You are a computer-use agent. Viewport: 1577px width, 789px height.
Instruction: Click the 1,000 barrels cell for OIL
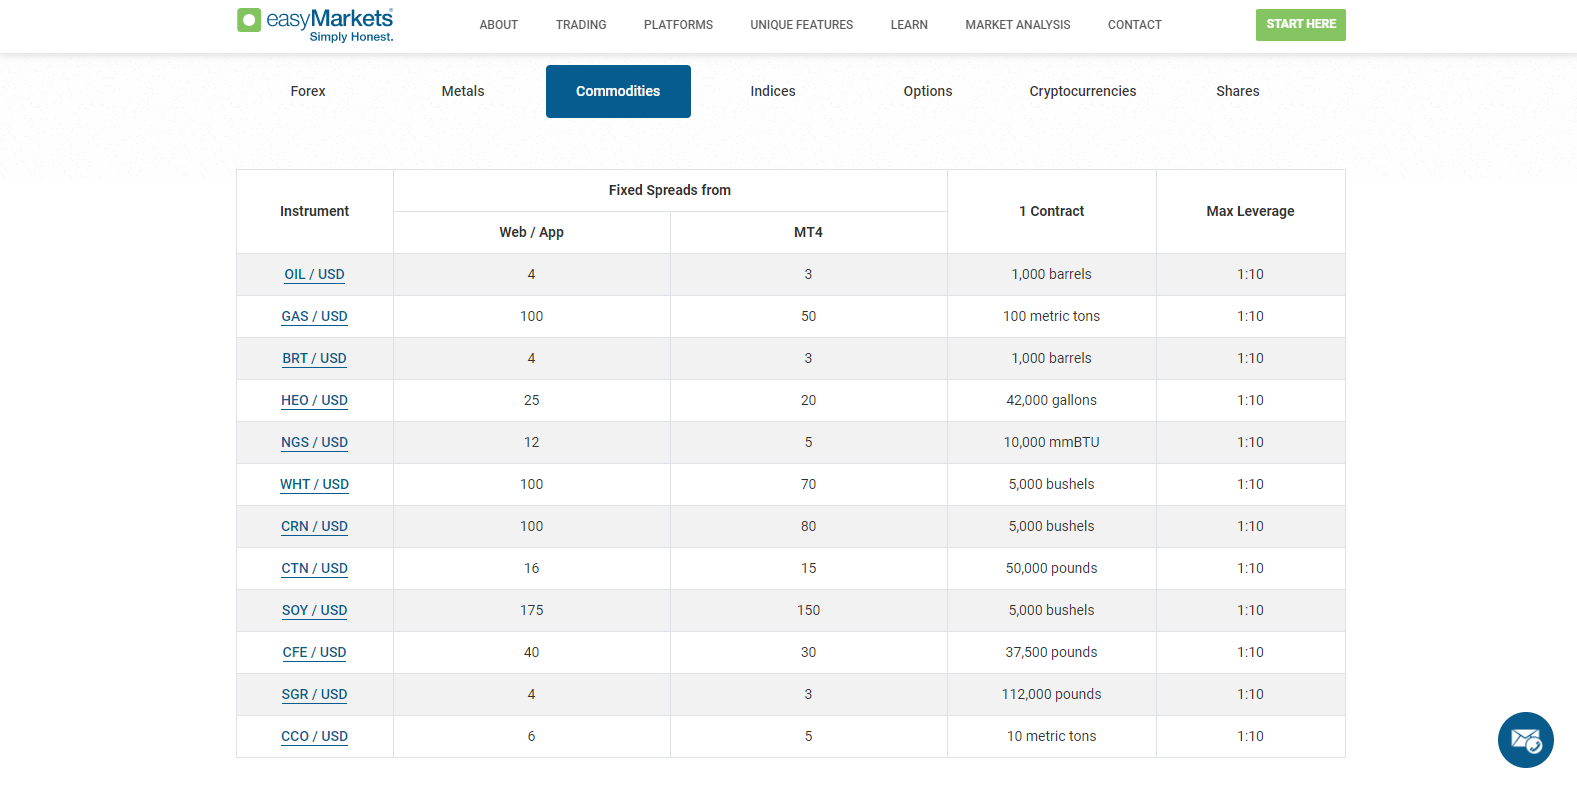tap(1051, 274)
